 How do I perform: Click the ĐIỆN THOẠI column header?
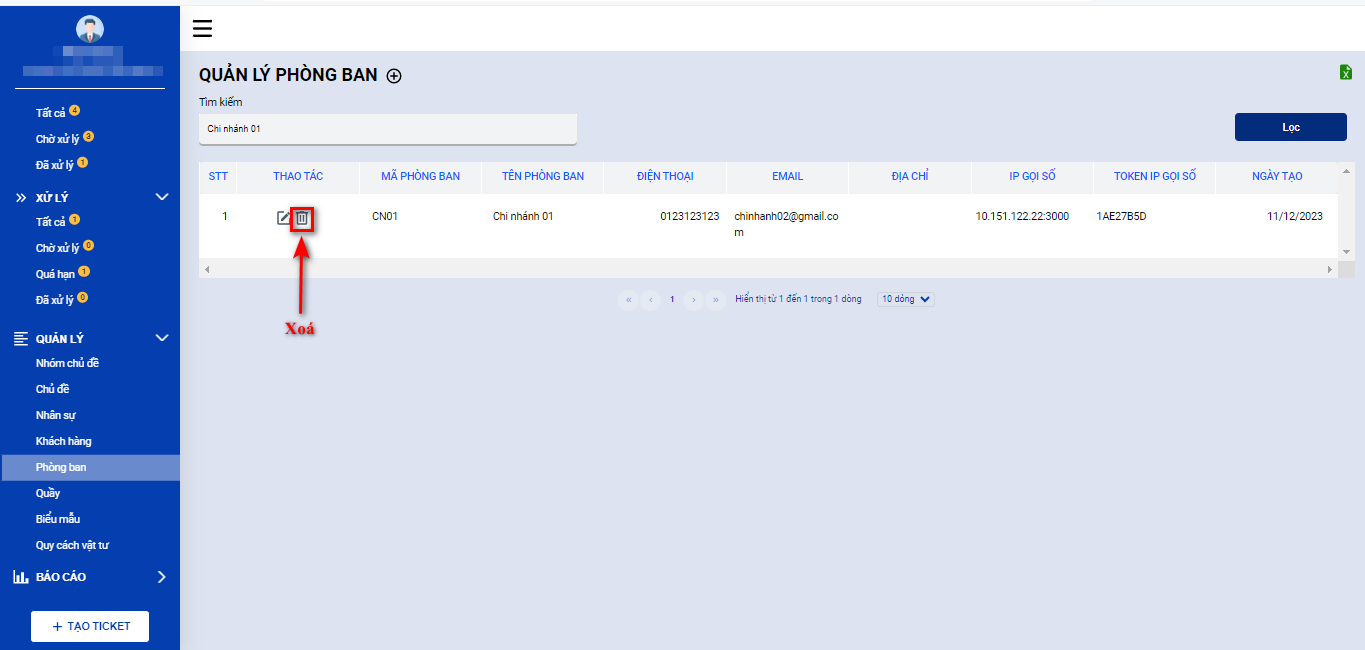coord(665,176)
